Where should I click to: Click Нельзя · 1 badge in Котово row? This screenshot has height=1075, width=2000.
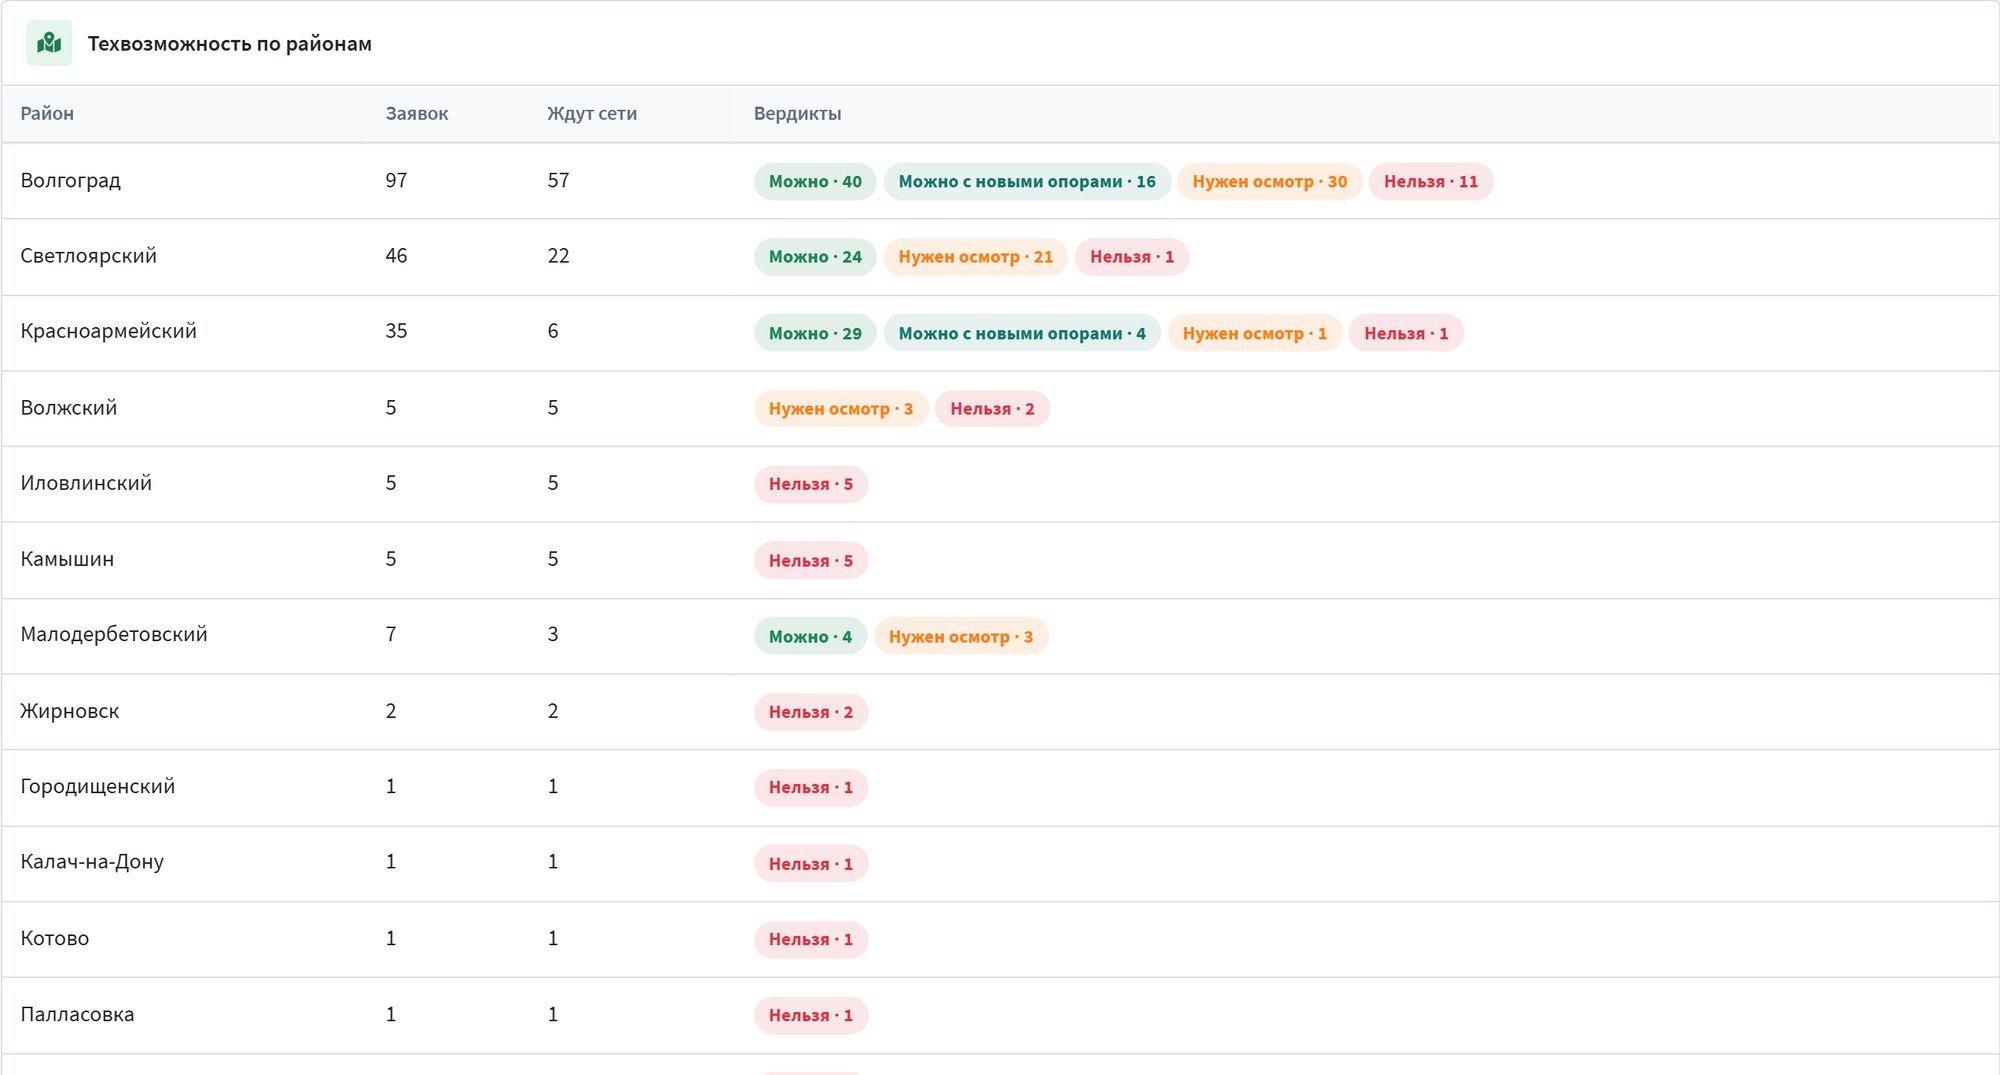coord(811,940)
